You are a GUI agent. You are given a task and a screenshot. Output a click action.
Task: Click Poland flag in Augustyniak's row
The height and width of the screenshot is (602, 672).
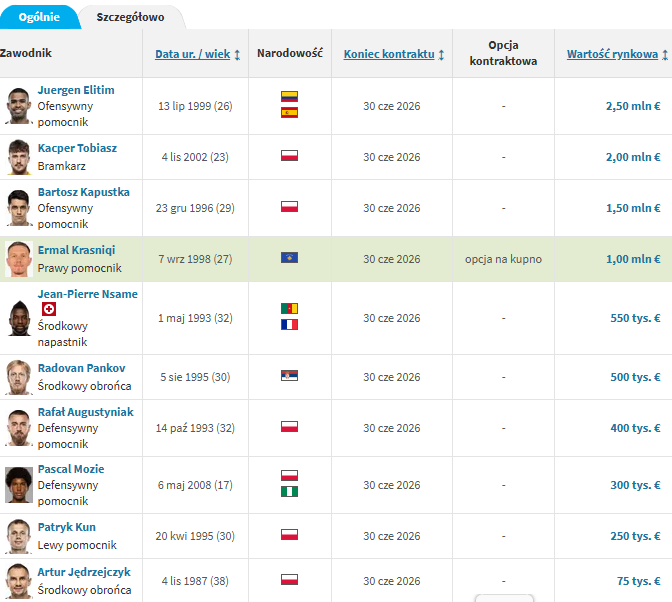click(x=289, y=427)
